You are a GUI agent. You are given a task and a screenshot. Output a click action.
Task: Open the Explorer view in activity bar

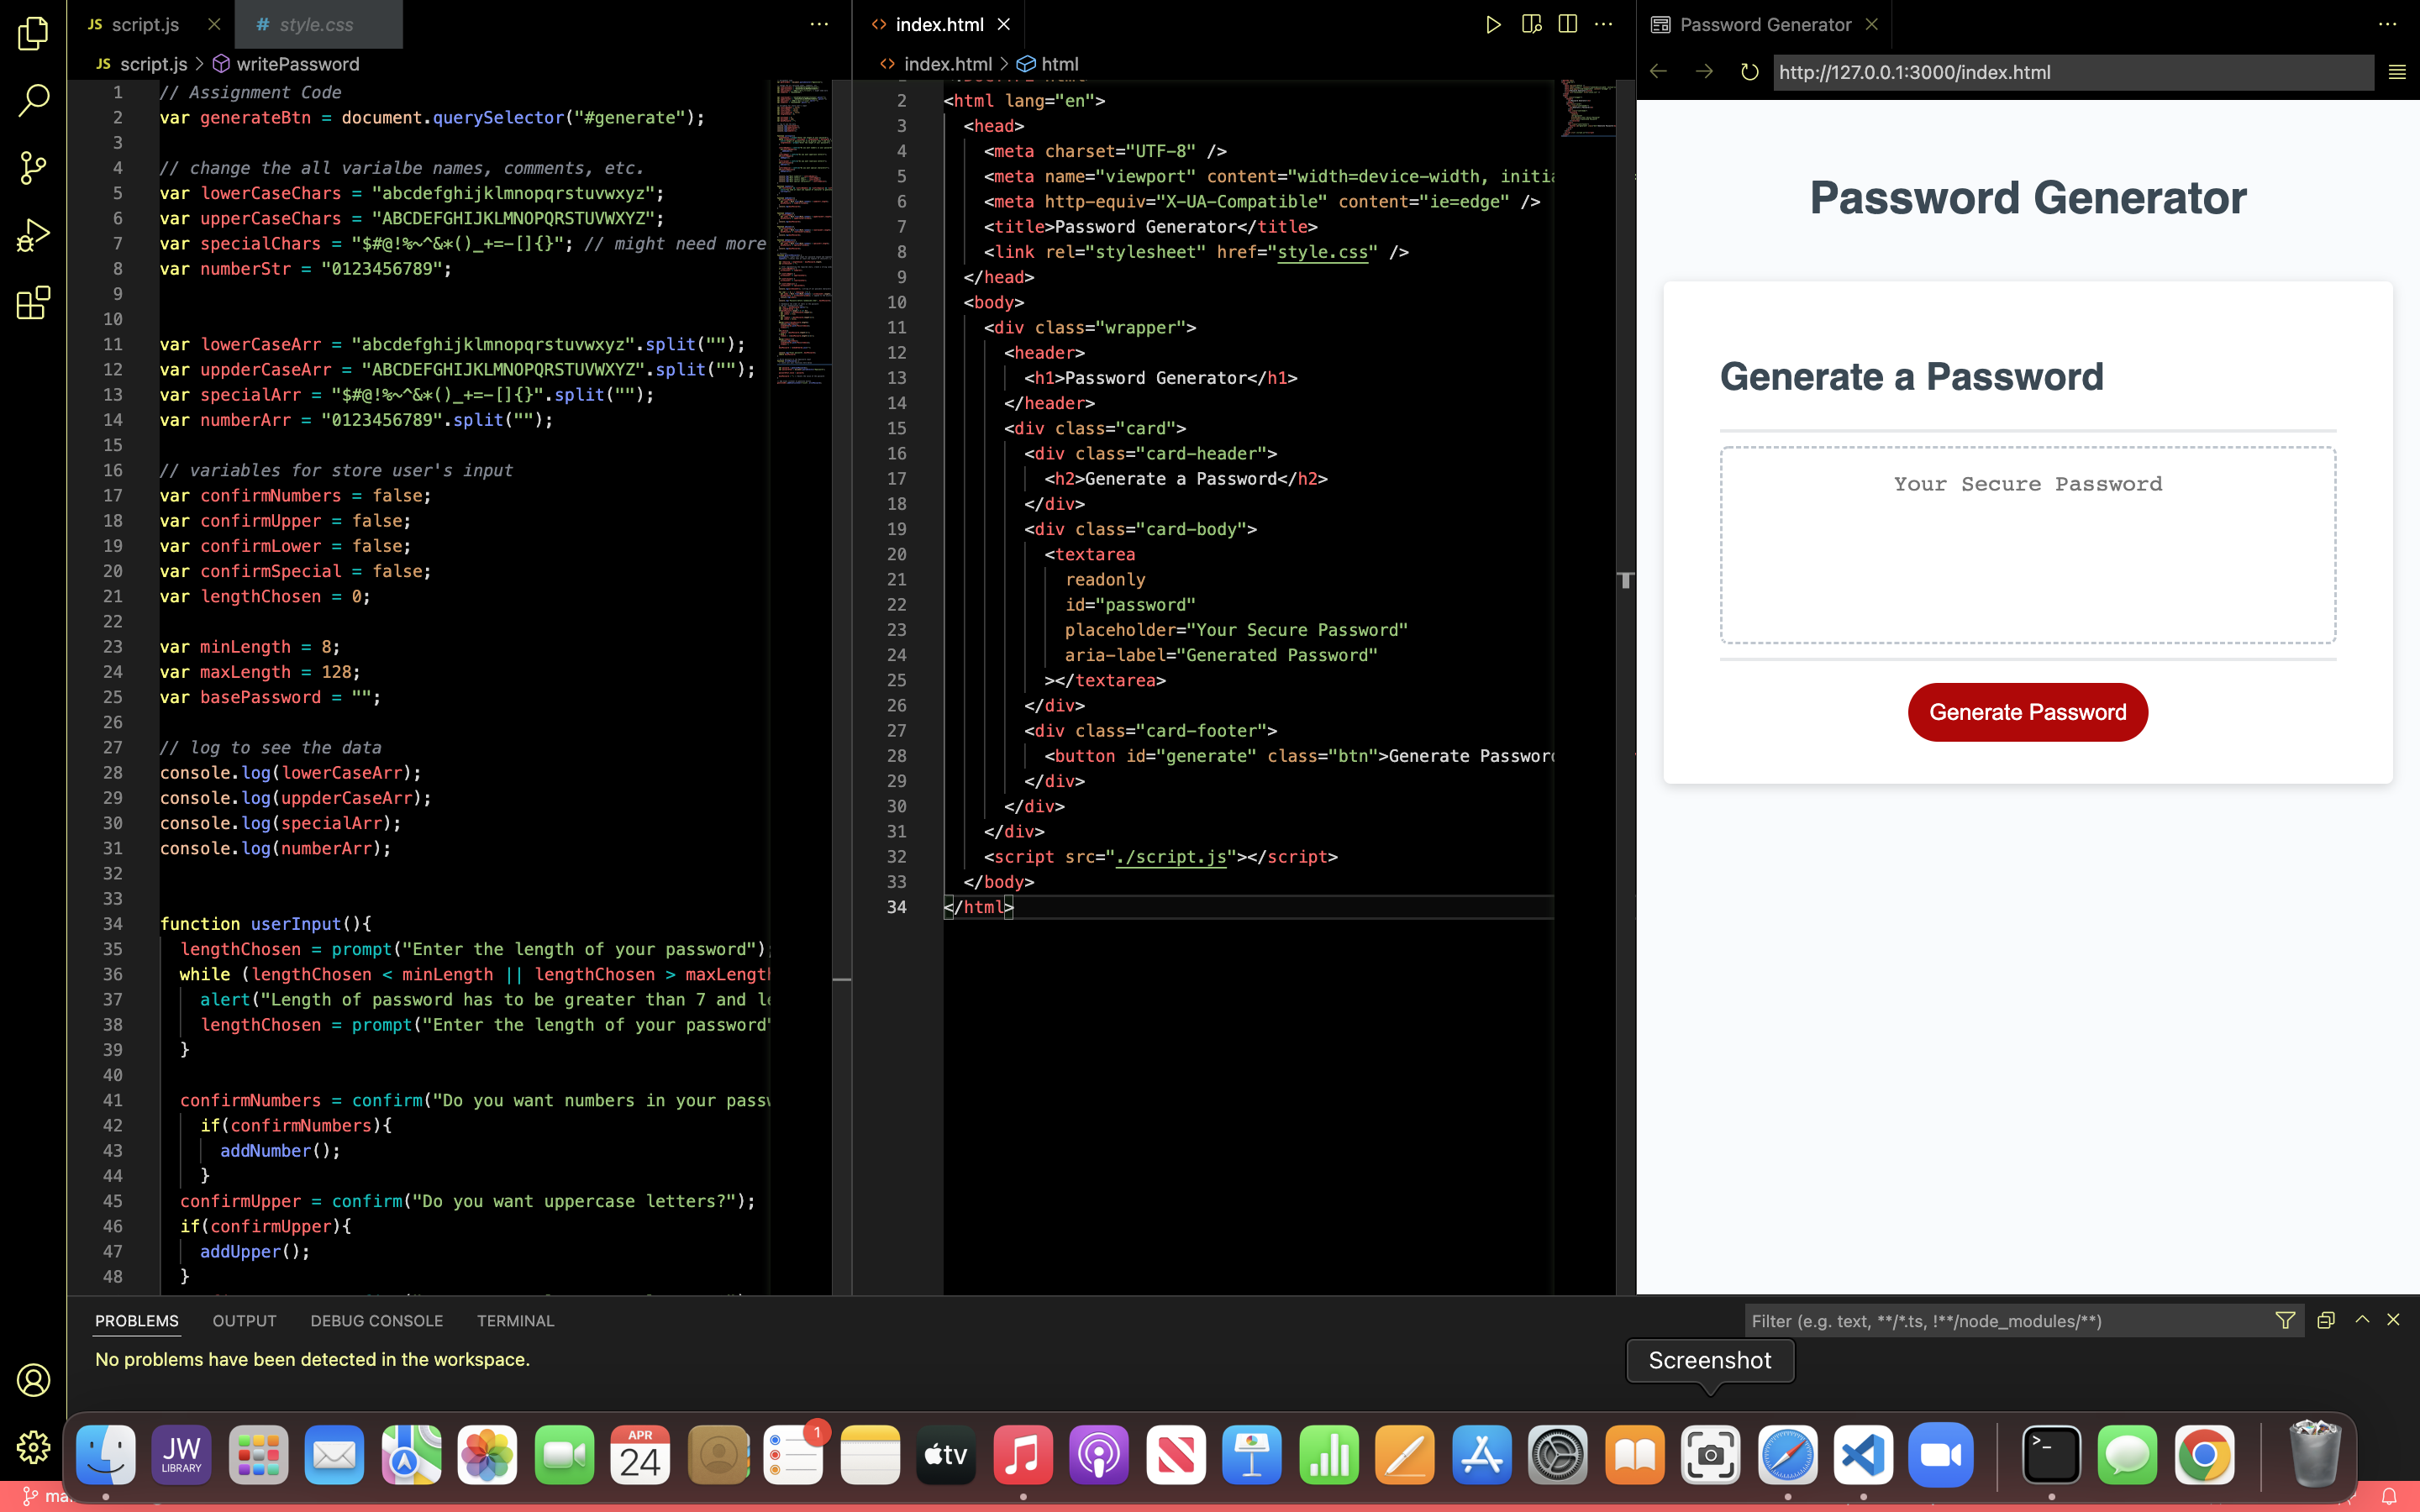pos(33,33)
